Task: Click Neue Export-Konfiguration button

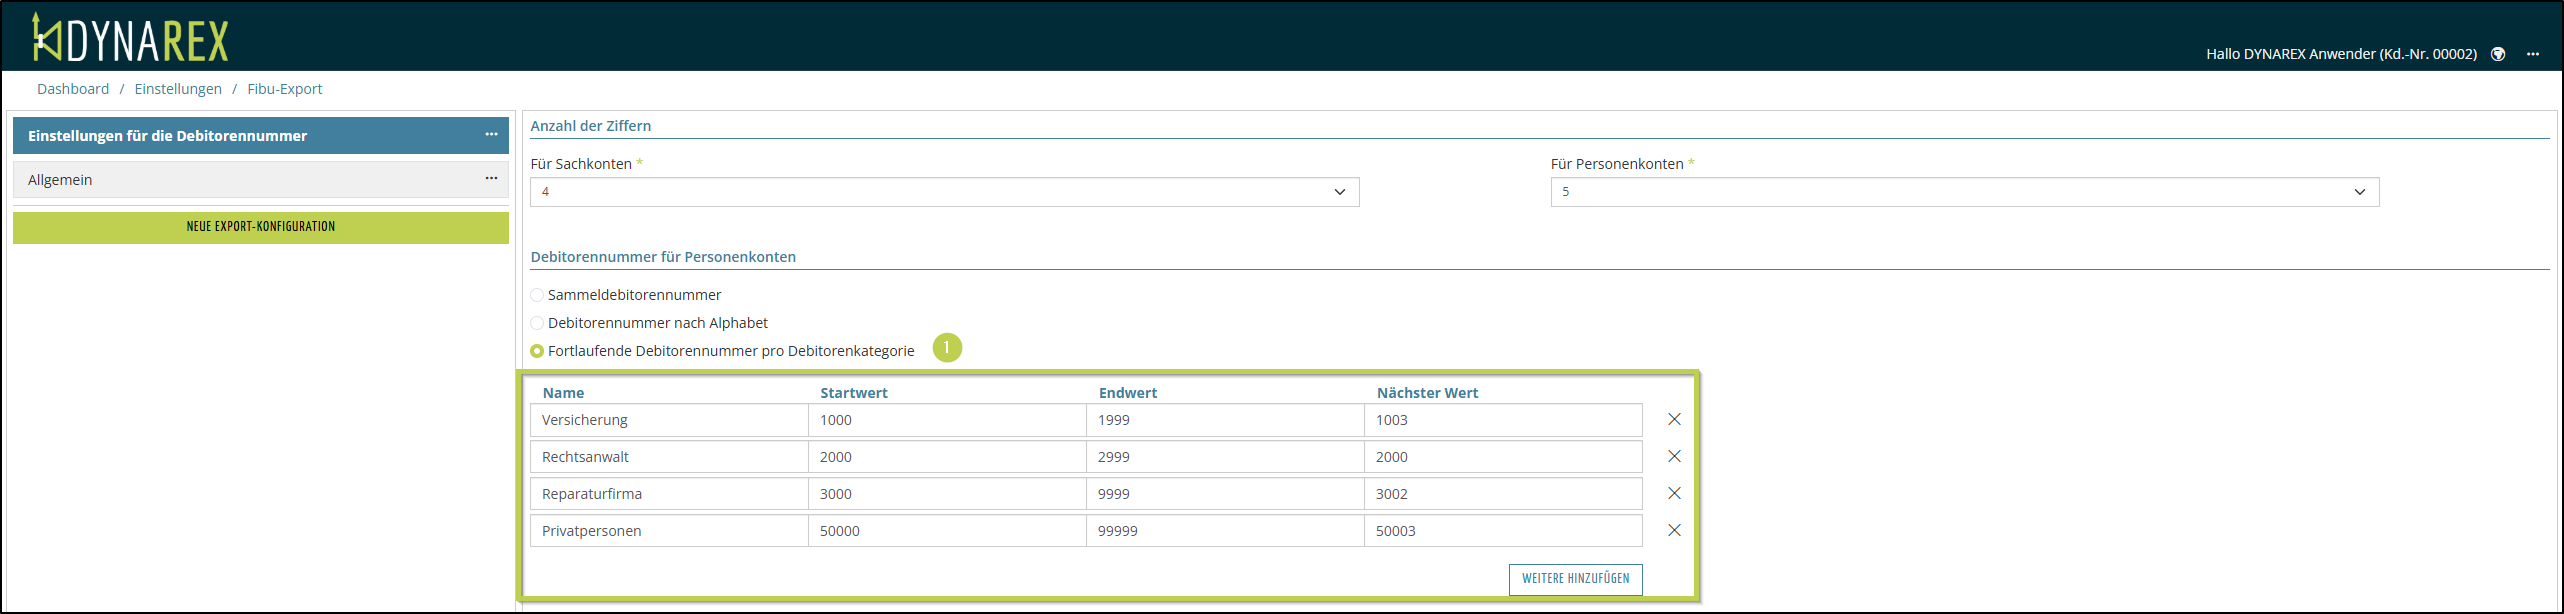Action: click(261, 227)
